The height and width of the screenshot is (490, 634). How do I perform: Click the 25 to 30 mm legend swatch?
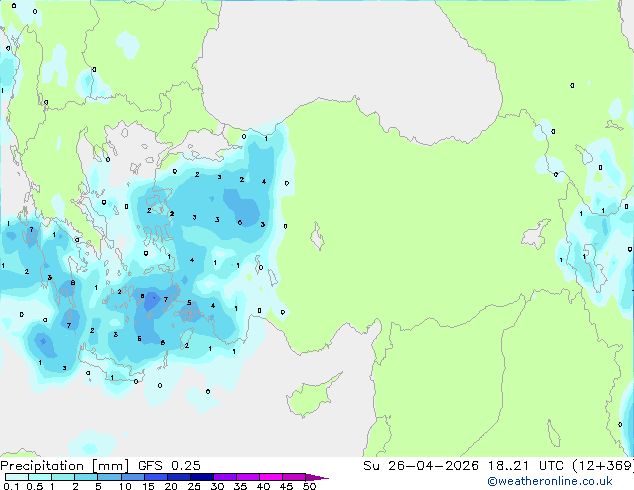(x=201, y=477)
